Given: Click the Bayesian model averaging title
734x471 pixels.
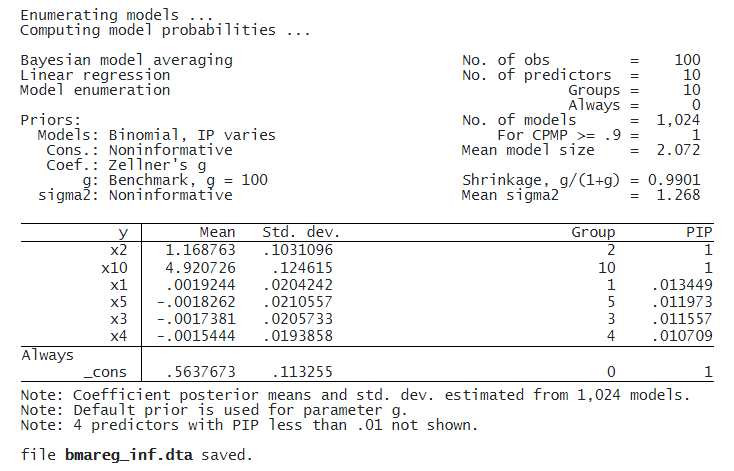Looking at the screenshot, I should (x=126, y=60).
